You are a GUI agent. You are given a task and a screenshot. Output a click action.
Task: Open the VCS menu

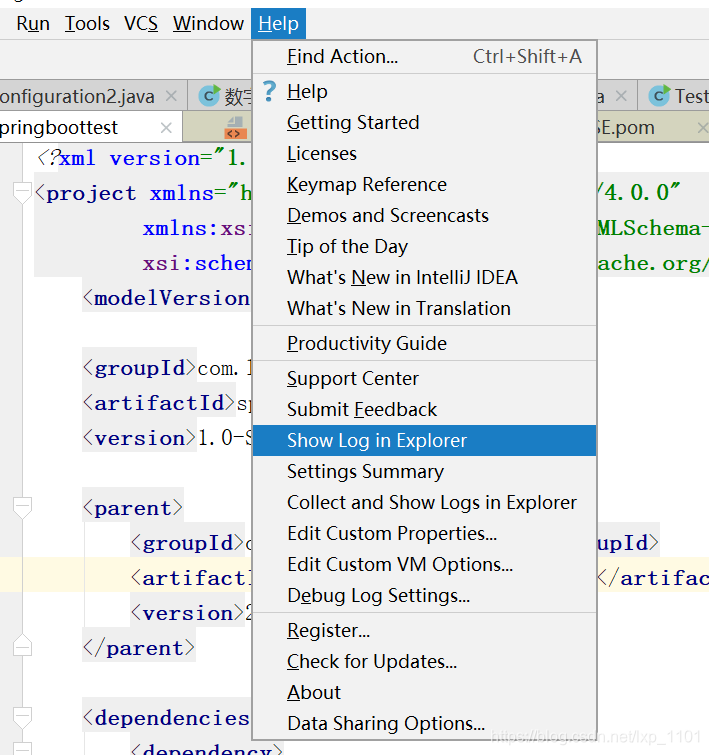pos(141,24)
